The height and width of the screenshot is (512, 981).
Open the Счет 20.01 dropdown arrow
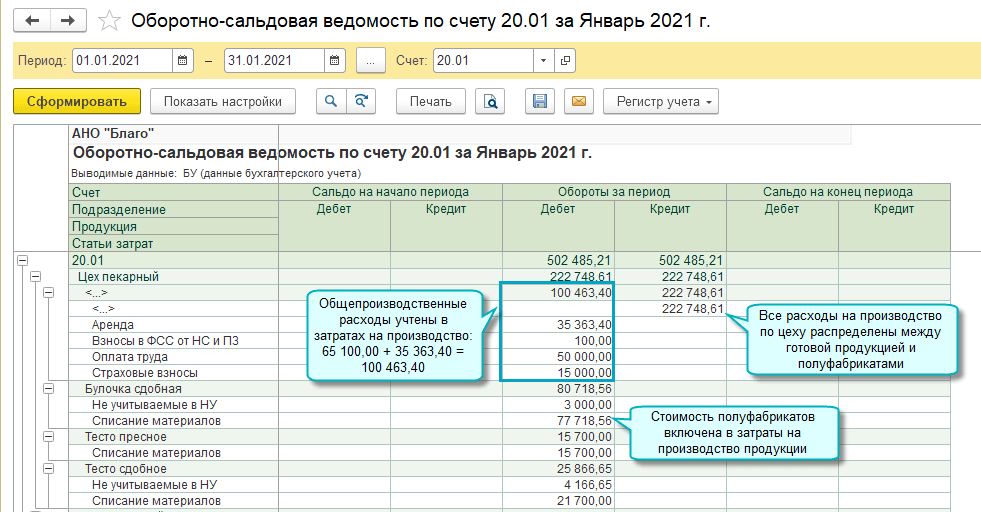543,61
